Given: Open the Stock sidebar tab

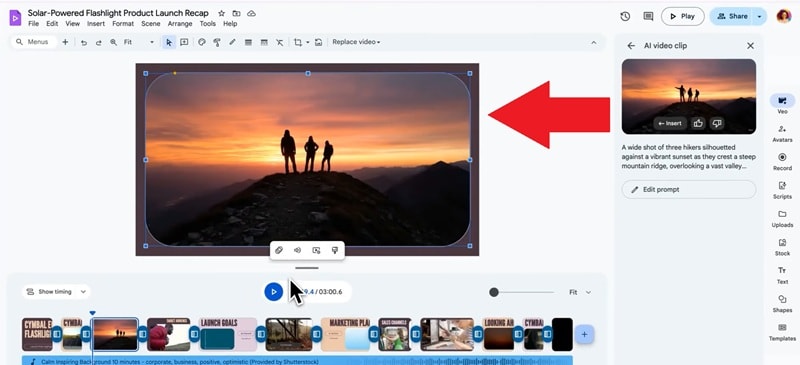Looking at the screenshot, I should (782, 247).
